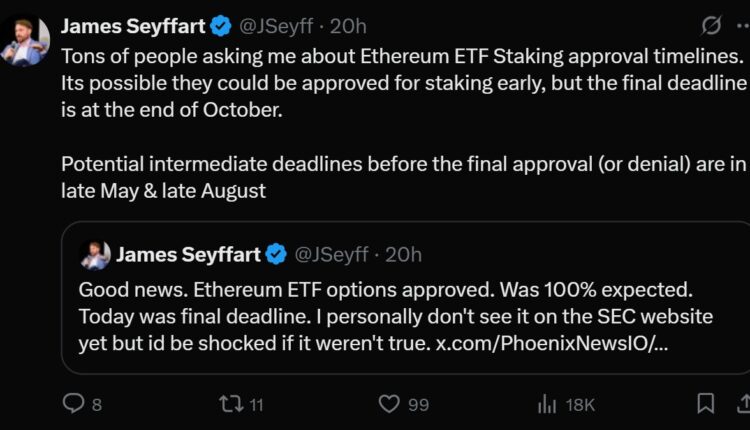Screen dimensions: 750x430
Task: Open the main tweet's 20h timestamp
Action: pyautogui.click(x=348, y=23)
